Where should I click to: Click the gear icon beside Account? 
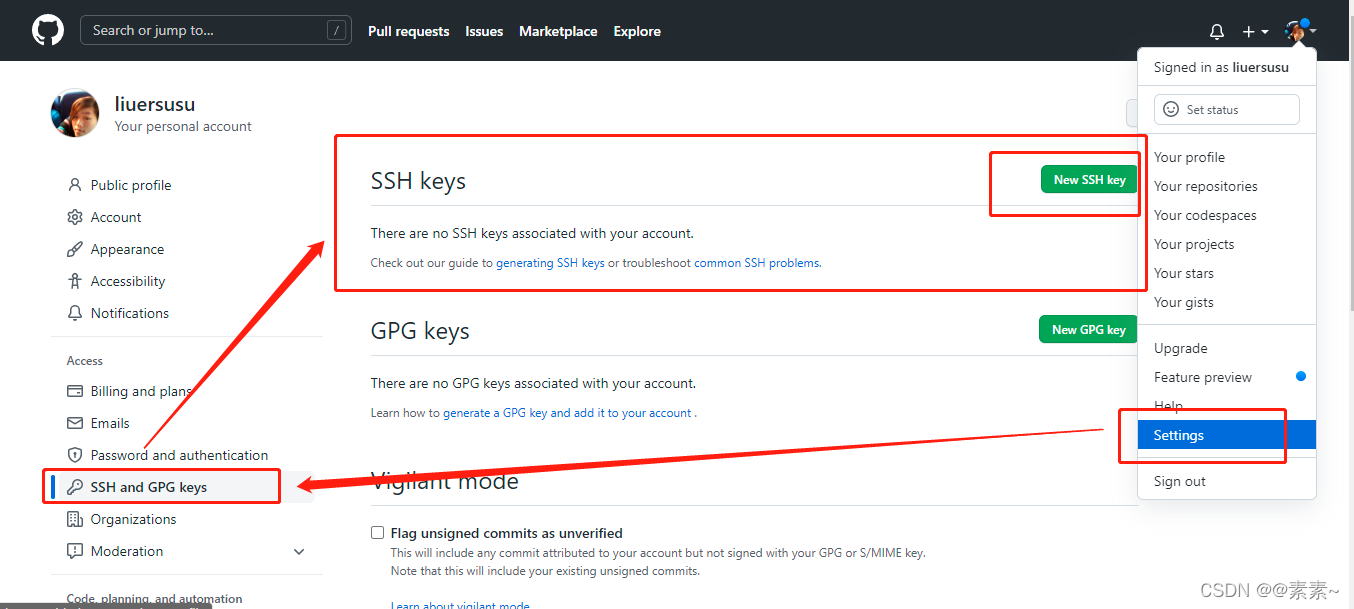(x=74, y=217)
